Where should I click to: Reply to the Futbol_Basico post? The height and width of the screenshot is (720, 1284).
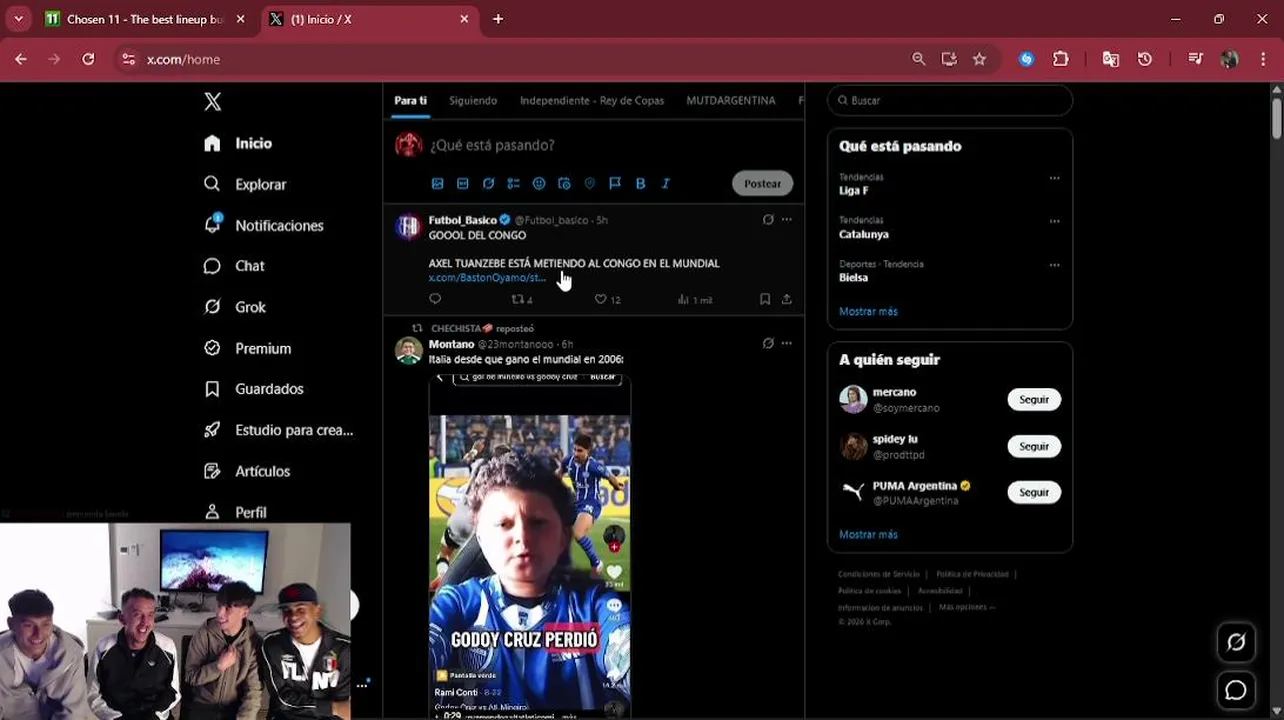pyautogui.click(x=435, y=299)
